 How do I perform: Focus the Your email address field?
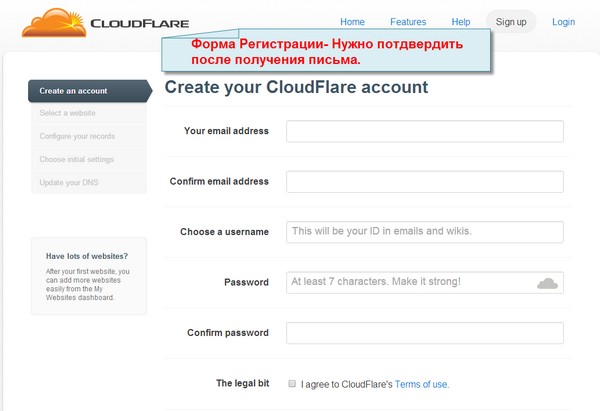(x=425, y=131)
